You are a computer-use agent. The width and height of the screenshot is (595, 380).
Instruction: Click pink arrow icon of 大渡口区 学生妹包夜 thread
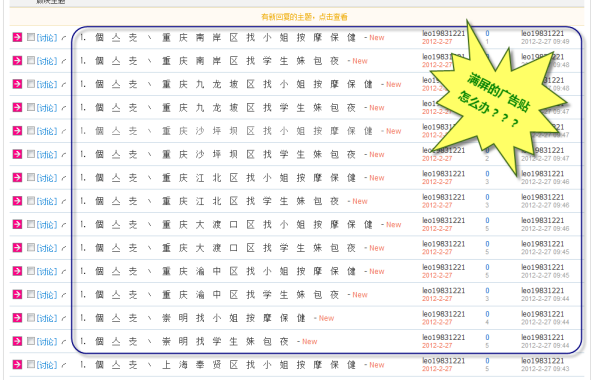[x=17, y=248]
